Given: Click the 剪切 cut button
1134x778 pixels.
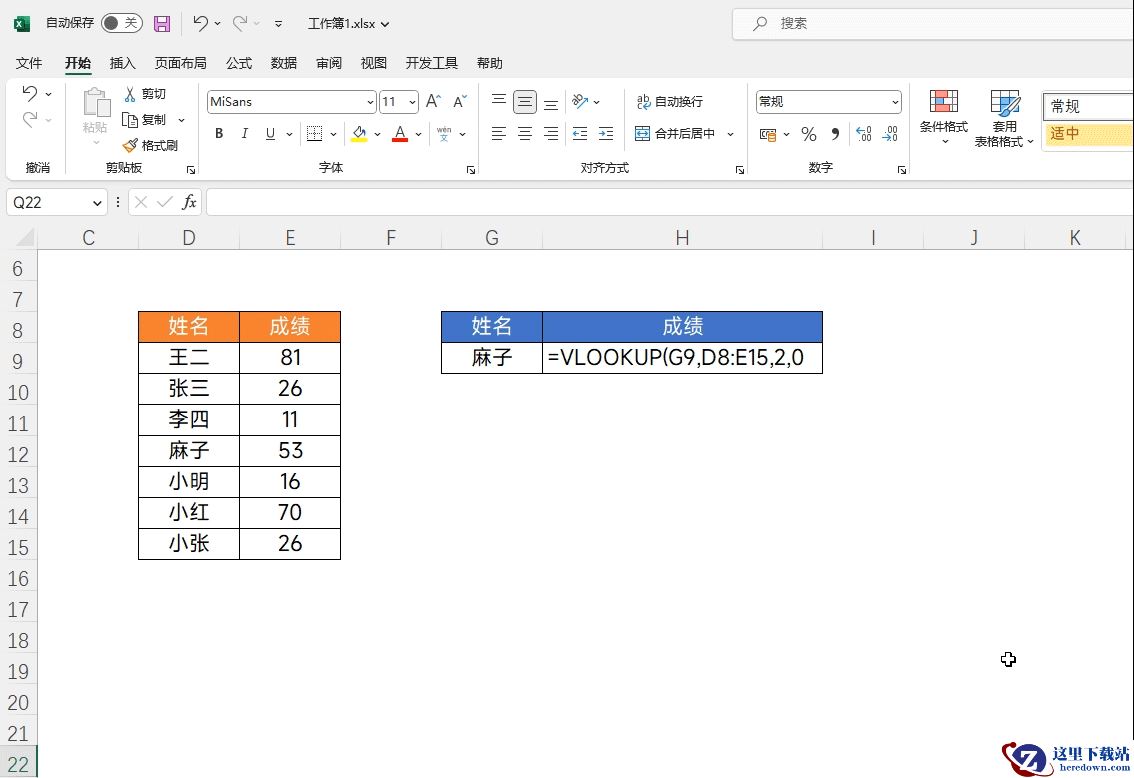Looking at the screenshot, I should [x=145, y=94].
